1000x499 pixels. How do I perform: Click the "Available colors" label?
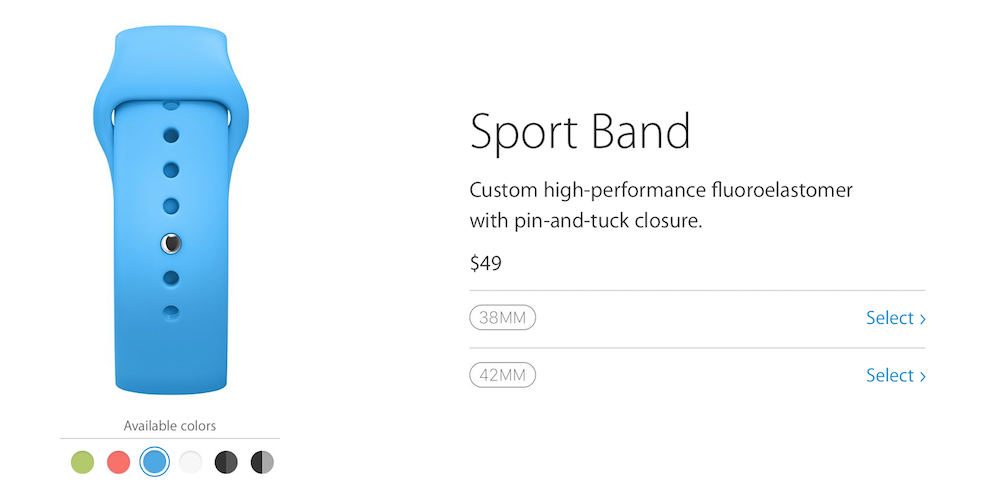pos(170,426)
